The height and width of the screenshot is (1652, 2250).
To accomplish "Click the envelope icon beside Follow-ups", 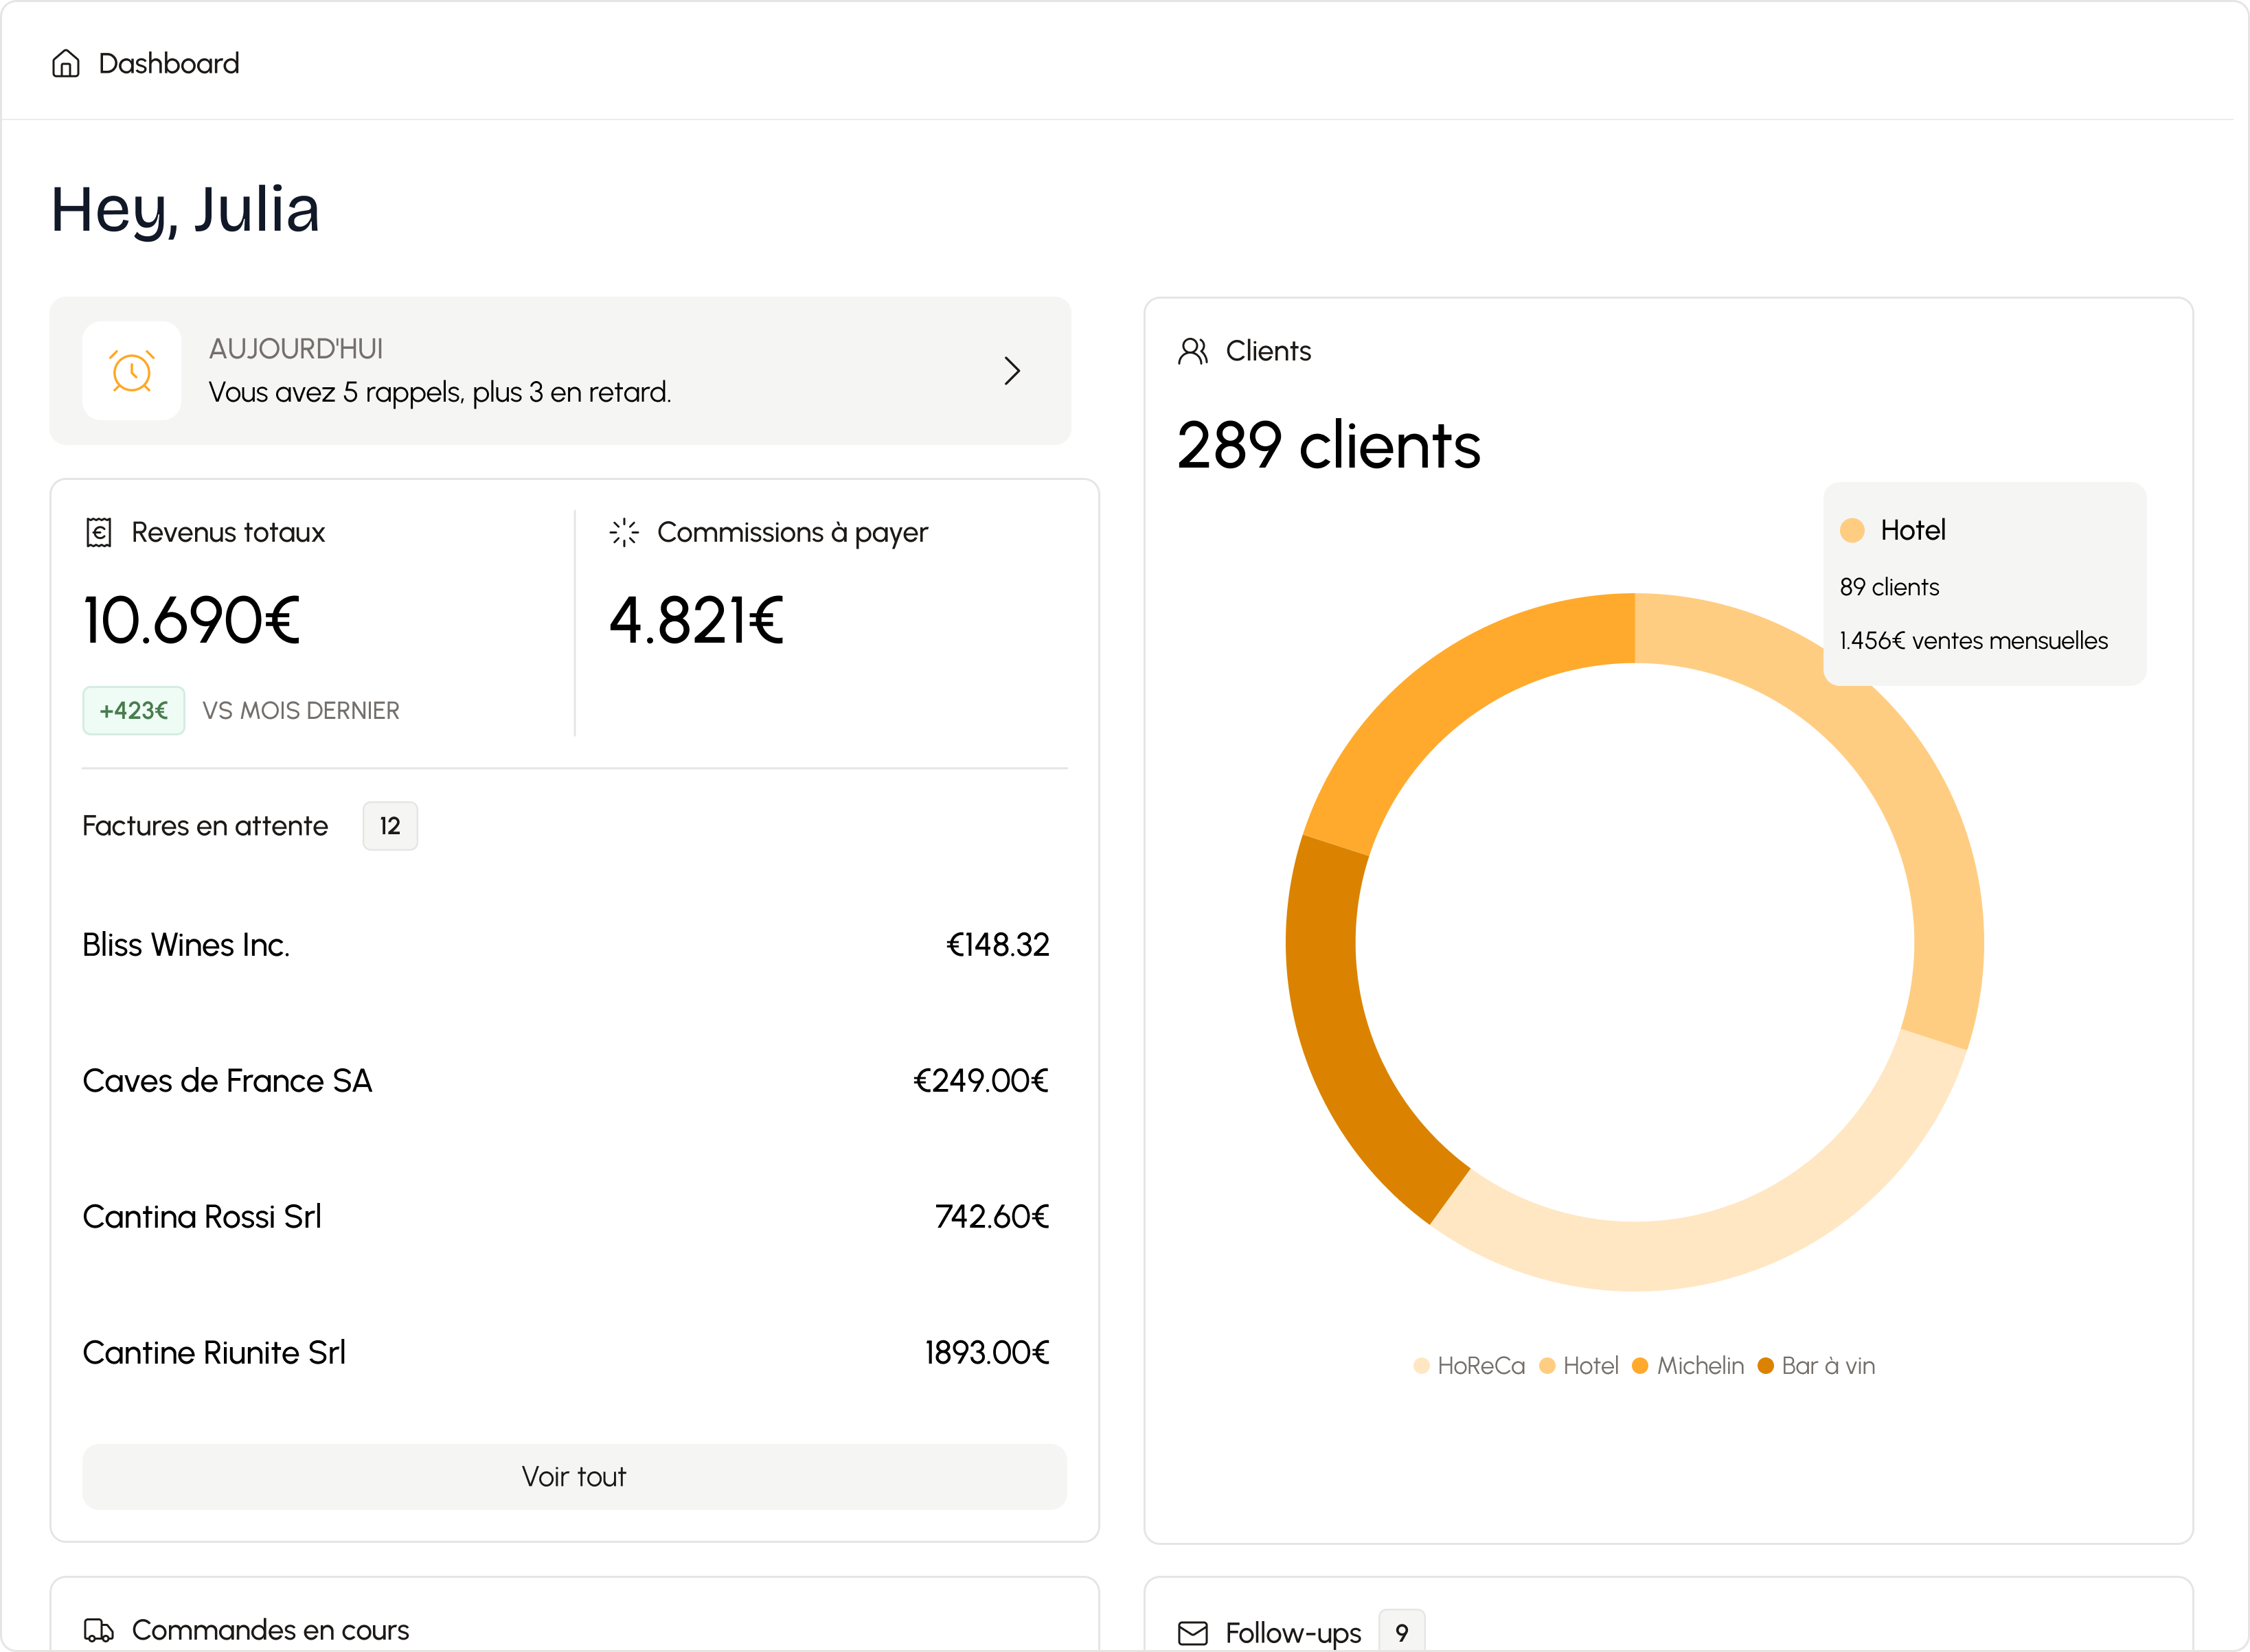I will (x=1193, y=1633).
